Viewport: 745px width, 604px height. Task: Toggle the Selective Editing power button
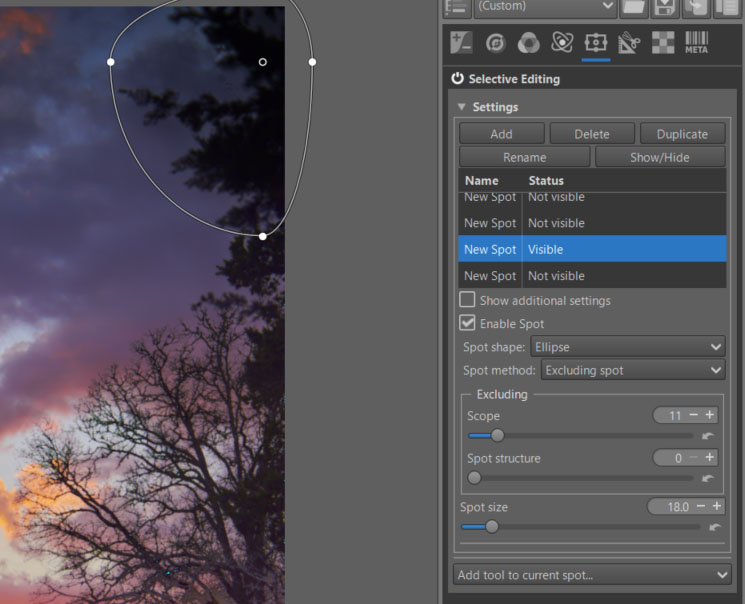coord(458,79)
